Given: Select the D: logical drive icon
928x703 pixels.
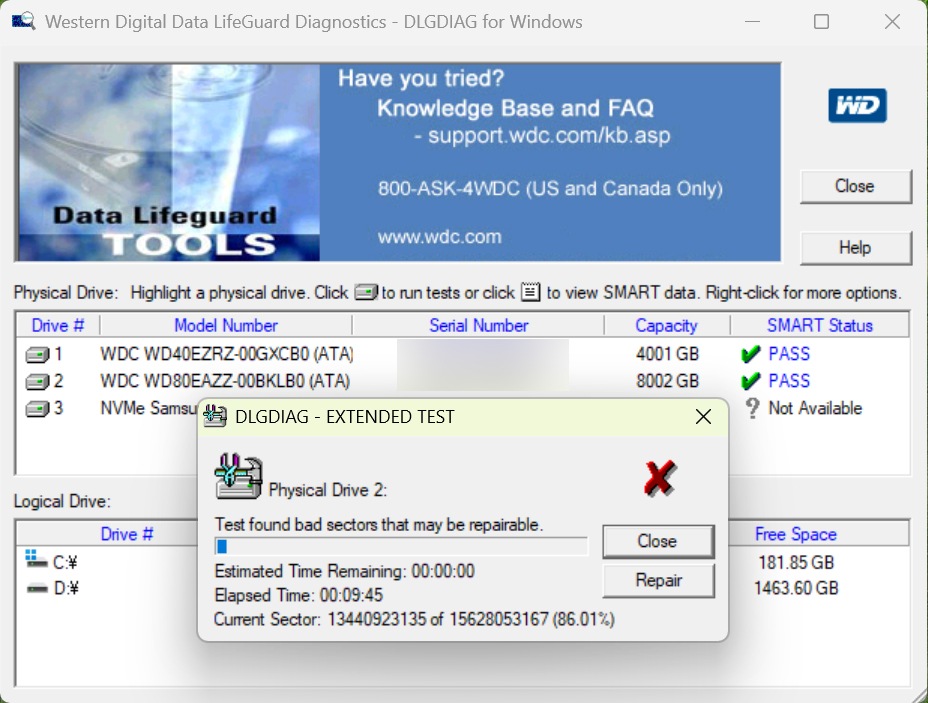Looking at the screenshot, I should 37,588.
